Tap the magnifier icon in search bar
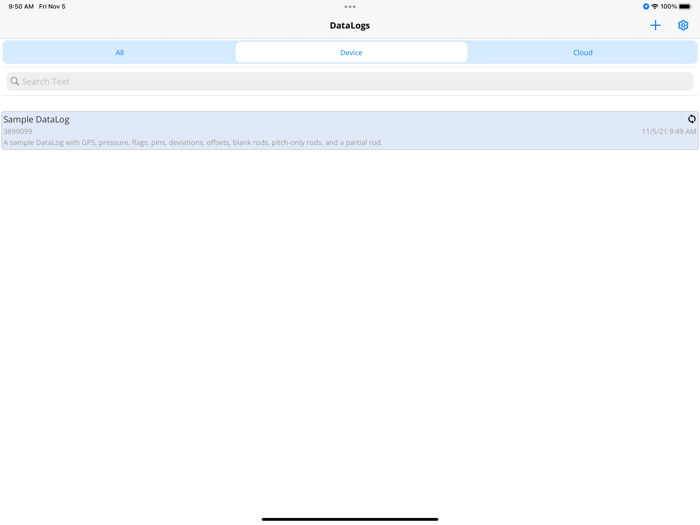This screenshot has height=525, width=700. tap(15, 81)
